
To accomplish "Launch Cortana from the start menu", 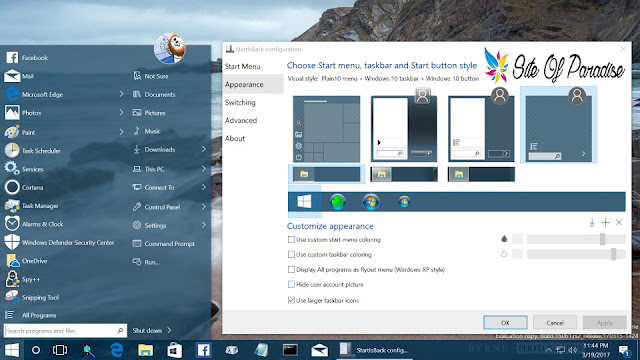I will [x=24, y=187].
